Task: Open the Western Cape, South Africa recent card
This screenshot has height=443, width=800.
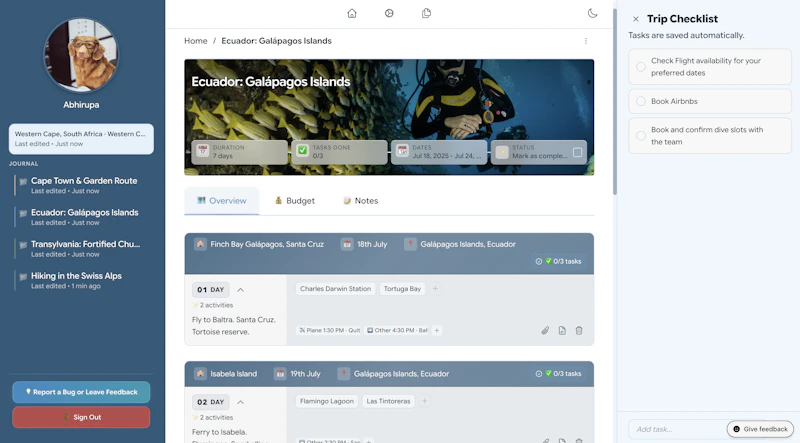Action: [x=81, y=139]
